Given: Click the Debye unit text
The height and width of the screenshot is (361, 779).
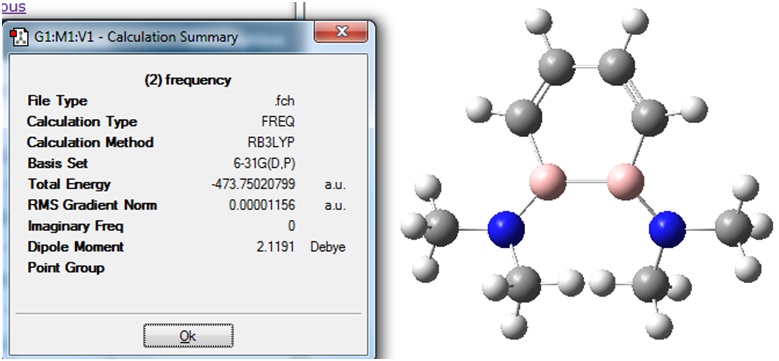Looking at the screenshot, I should click(x=327, y=247).
